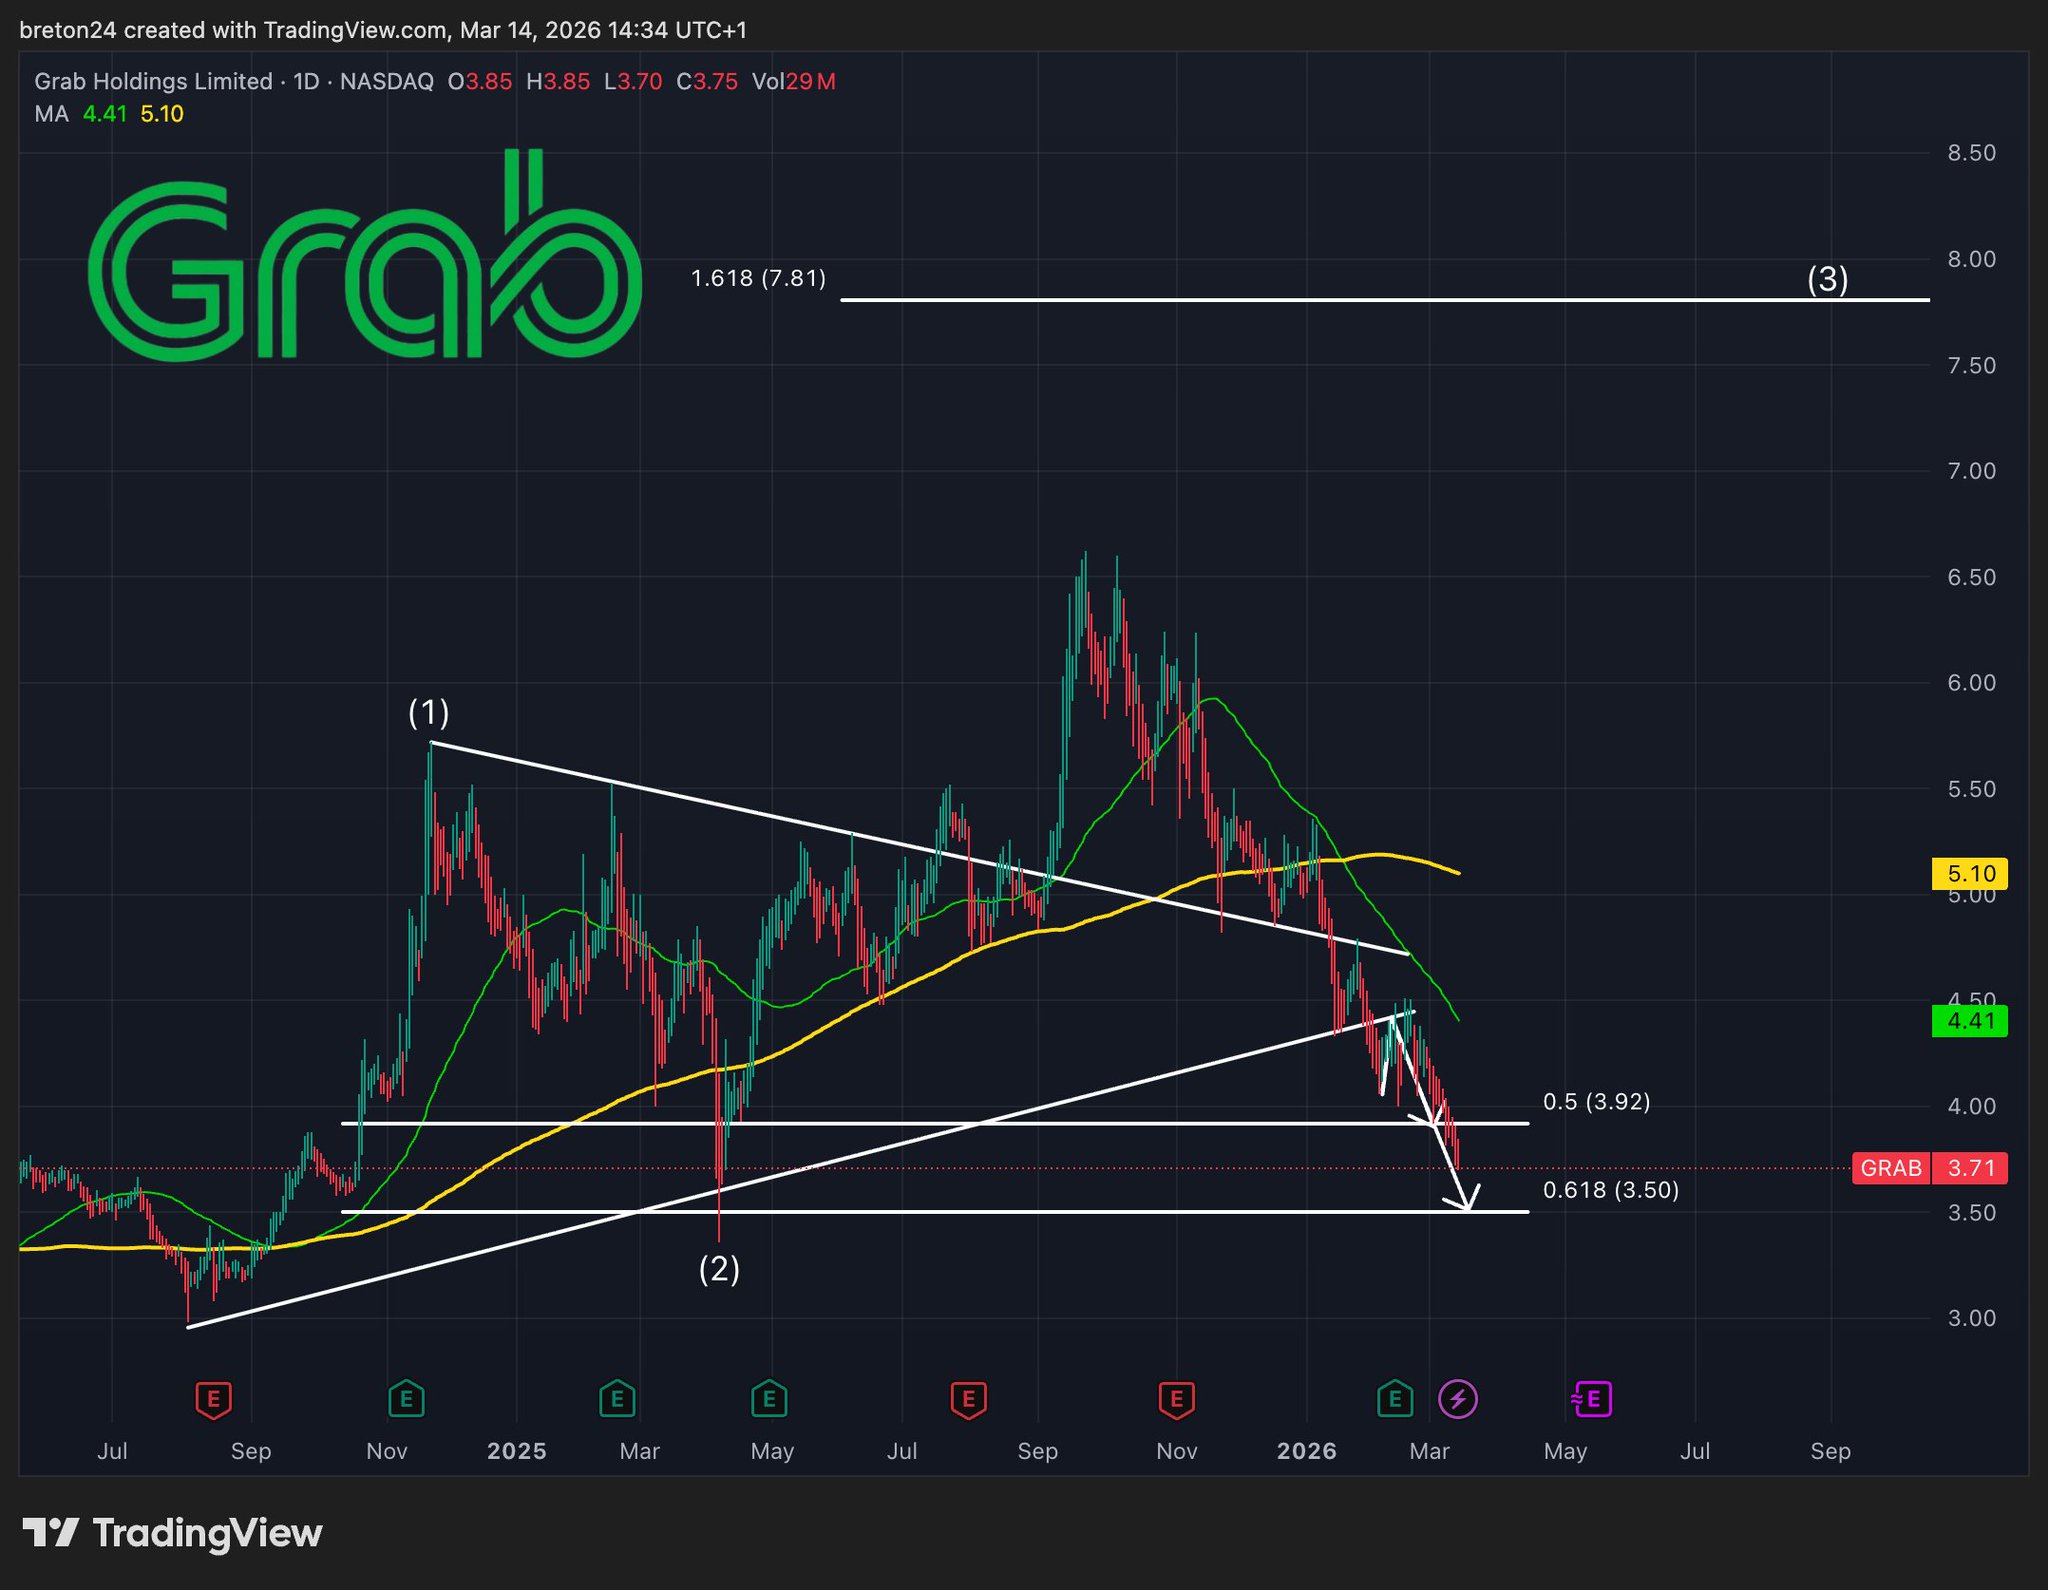This screenshot has height=1590, width=2048.
Task: Click the green earnings marker above May
Action: (x=768, y=1399)
